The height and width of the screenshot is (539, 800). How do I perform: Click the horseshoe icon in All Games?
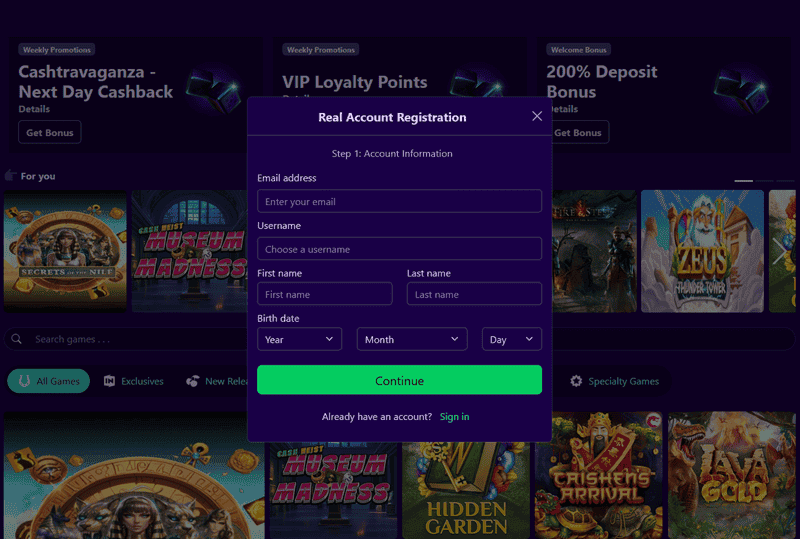tap(24, 381)
